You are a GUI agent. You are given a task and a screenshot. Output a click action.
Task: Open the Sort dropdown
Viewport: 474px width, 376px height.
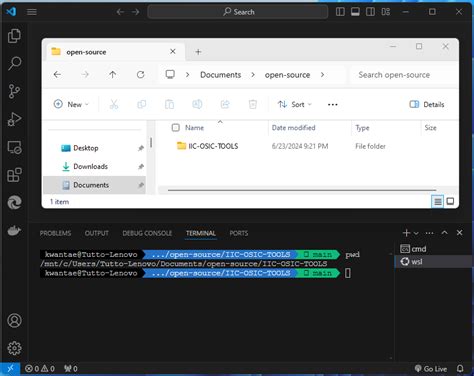pos(295,104)
